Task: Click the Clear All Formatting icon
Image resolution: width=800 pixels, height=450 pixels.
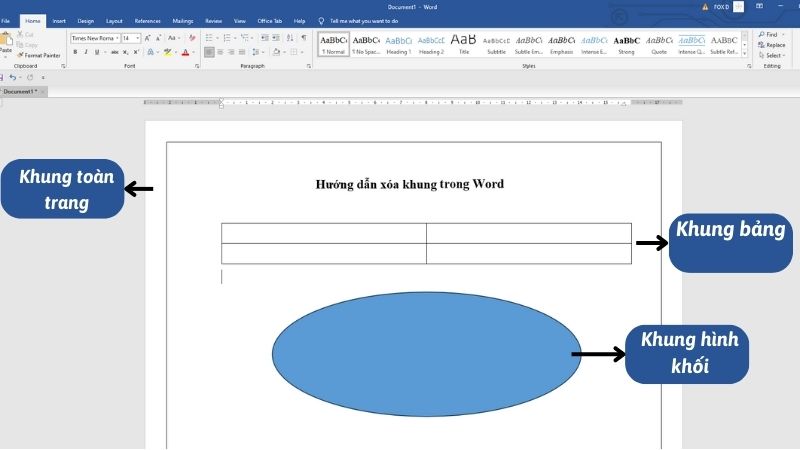Action: [191, 38]
